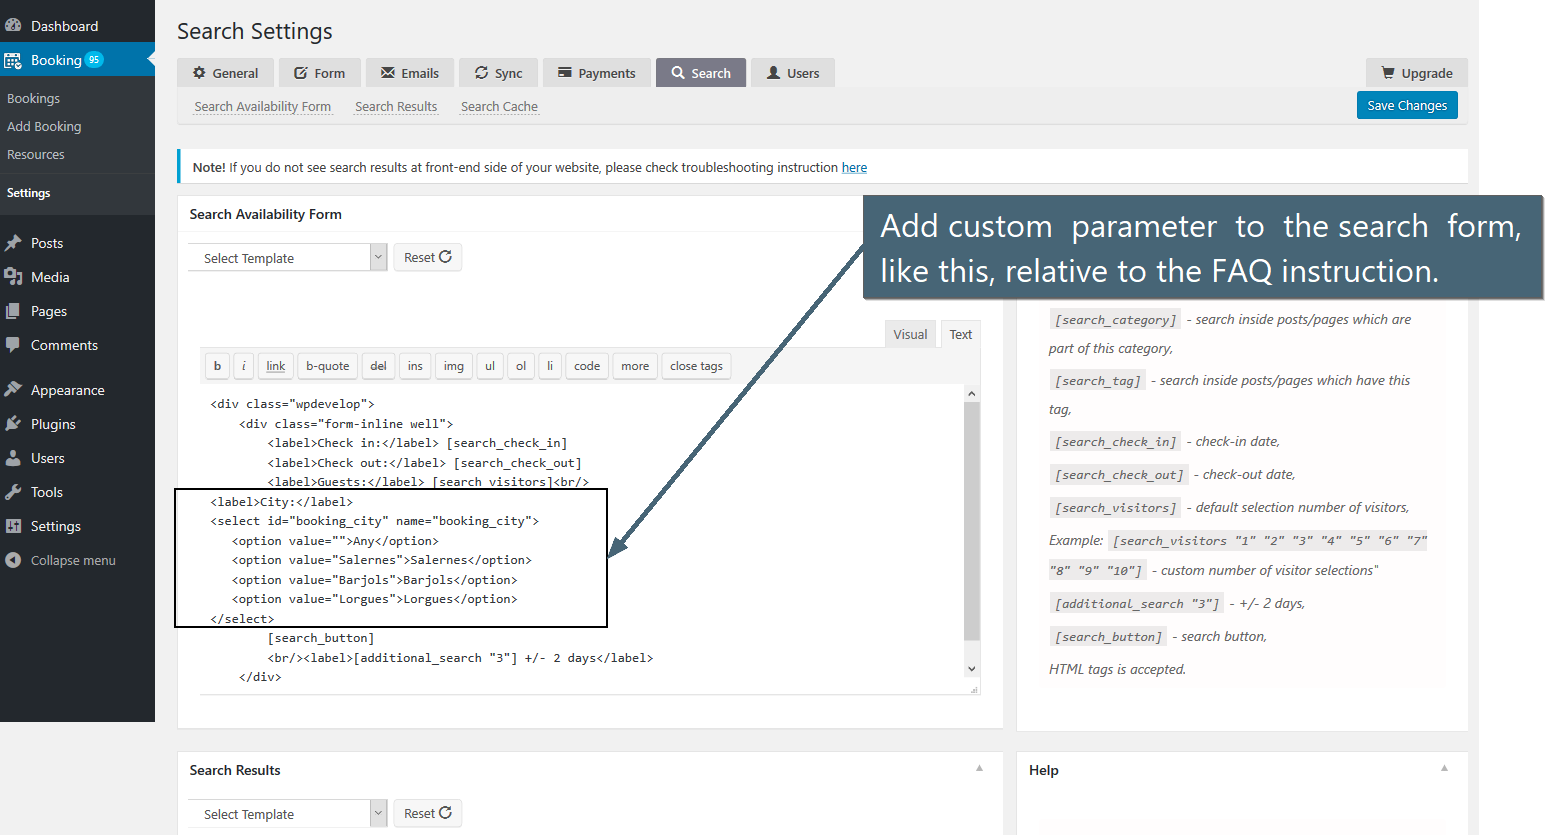1552x835 pixels.
Task: Insert bold tag with b button
Action: [217, 366]
